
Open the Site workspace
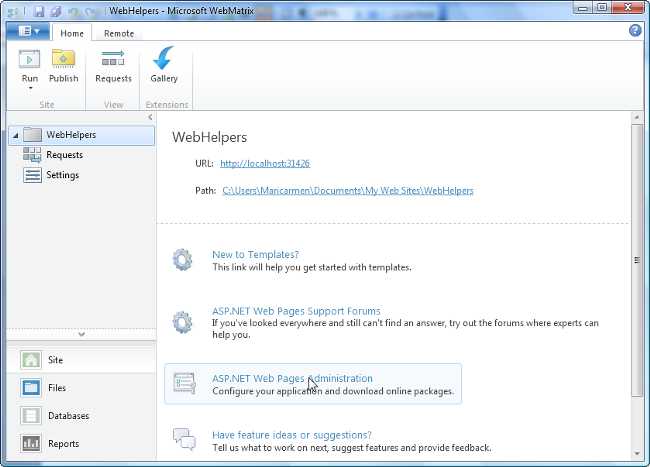click(55, 360)
